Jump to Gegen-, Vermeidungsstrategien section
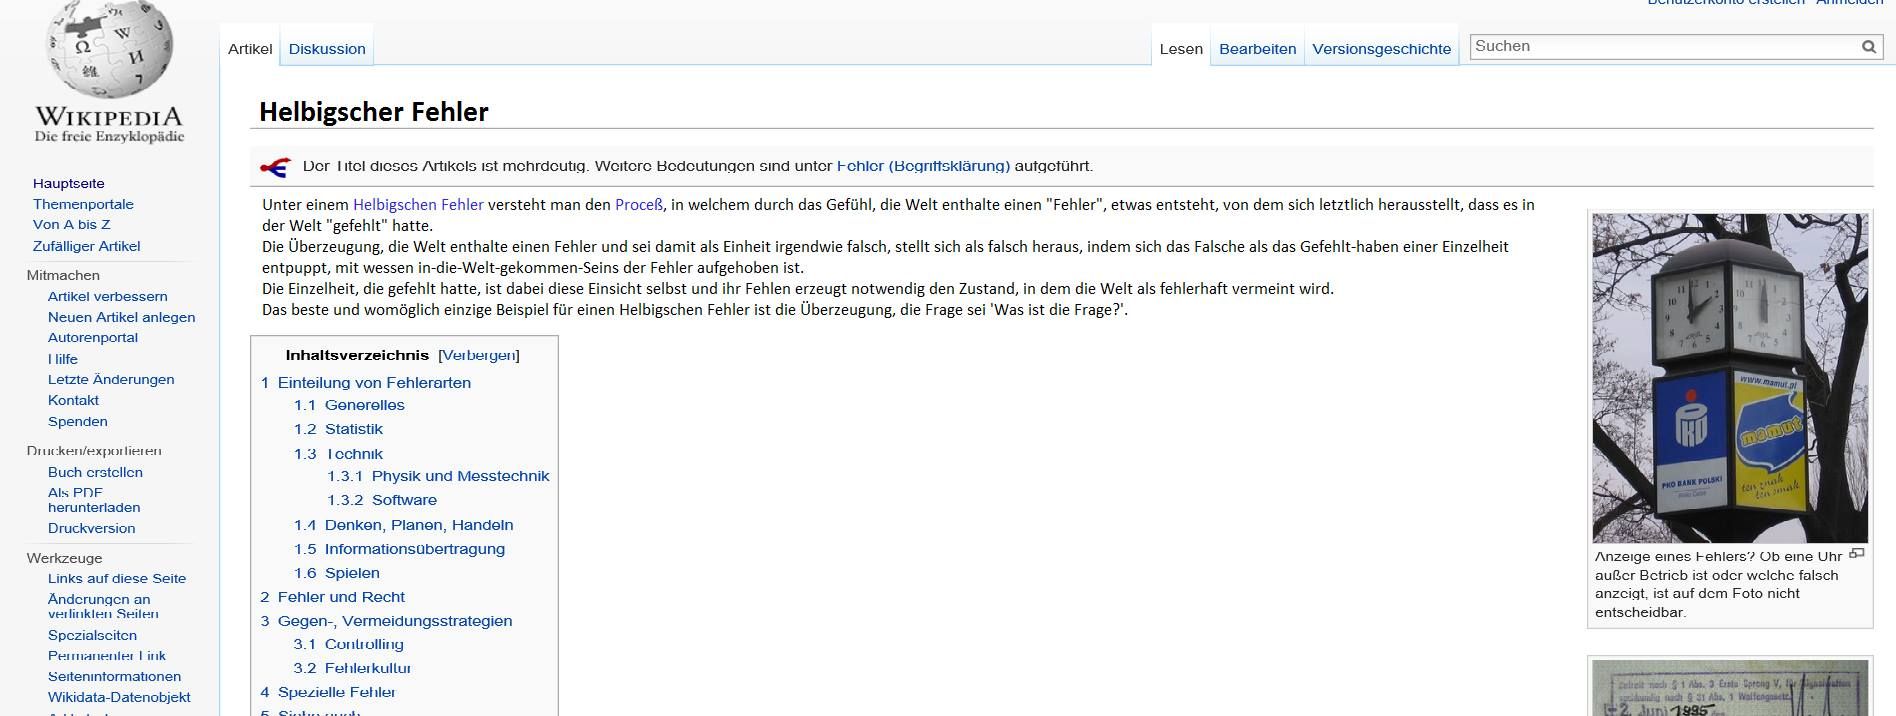Viewport: 1896px width, 716px height. 394,621
